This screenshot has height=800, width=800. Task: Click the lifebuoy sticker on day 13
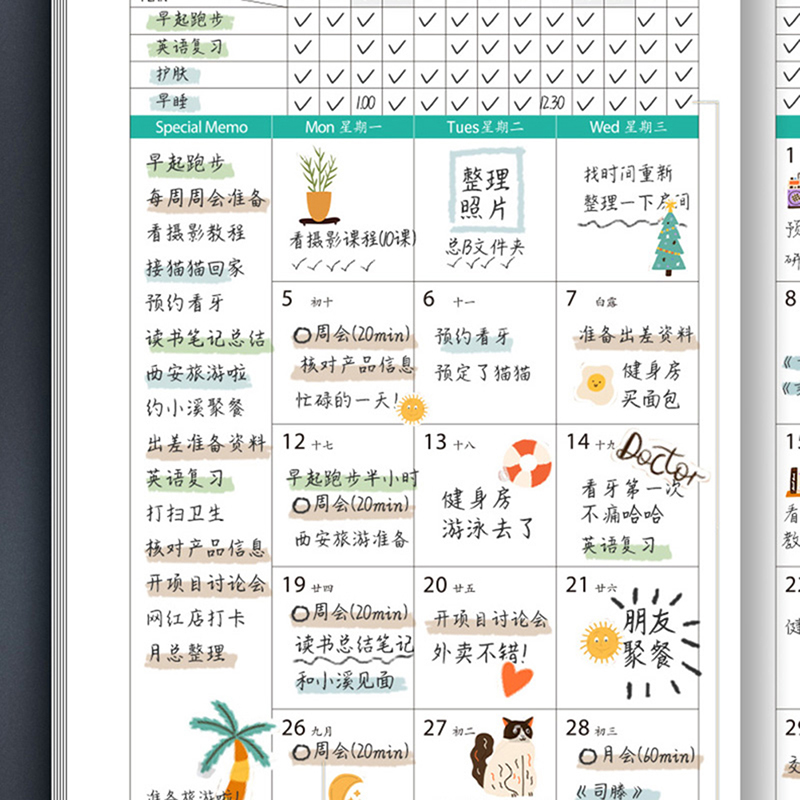(x=527, y=464)
